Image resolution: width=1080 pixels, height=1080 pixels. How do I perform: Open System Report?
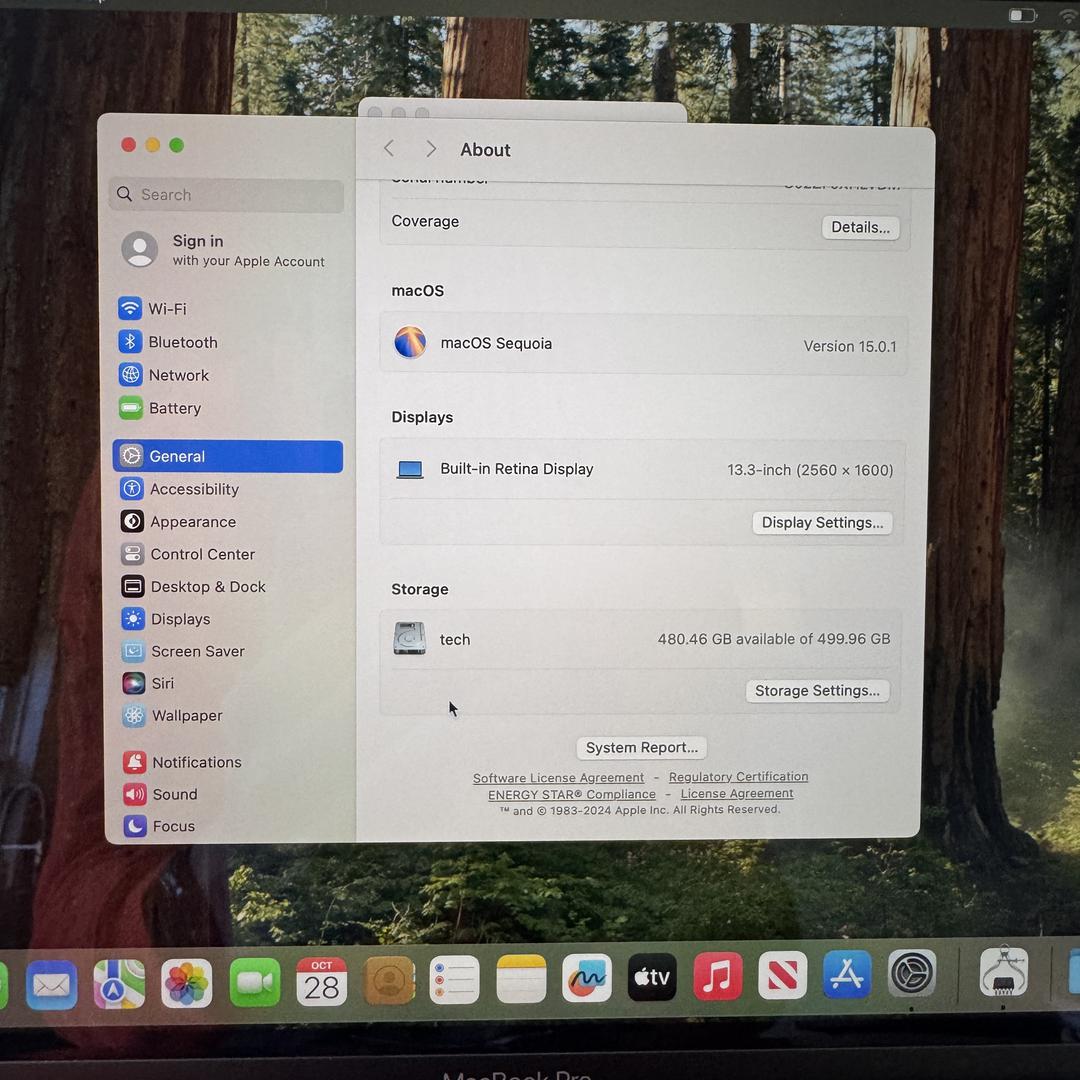(641, 747)
